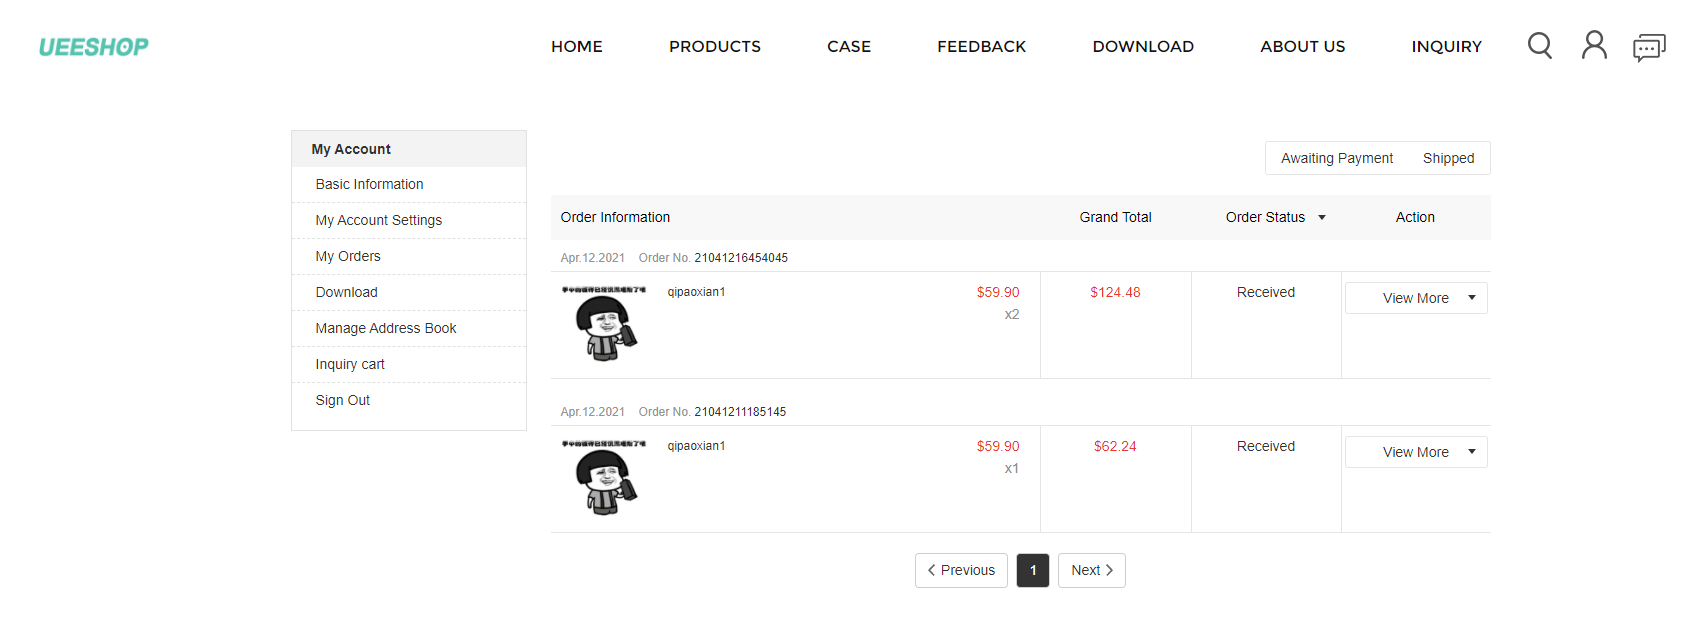Open the search magnifier icon
The image size is (1683, 621).
(x=1540, y=46)
